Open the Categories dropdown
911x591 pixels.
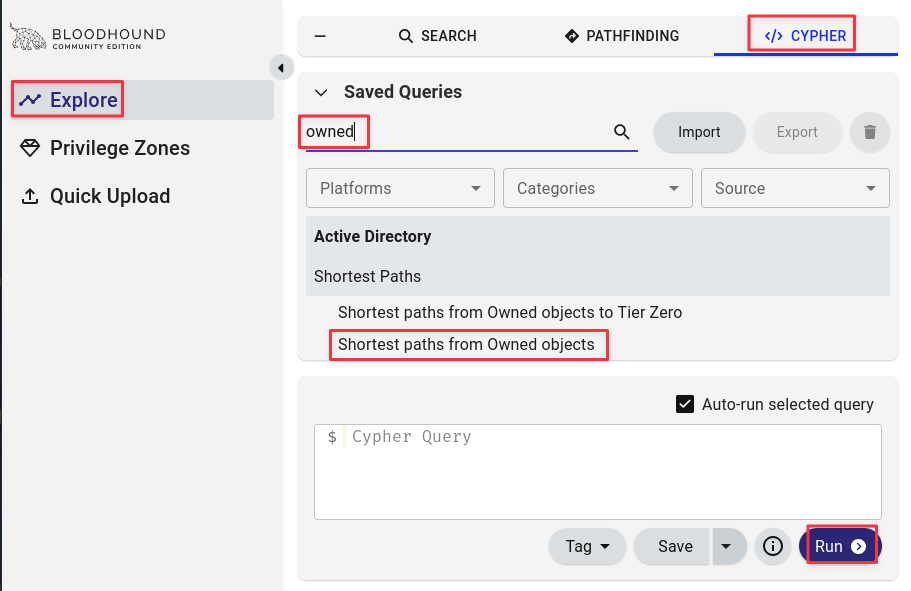[598, 188]
